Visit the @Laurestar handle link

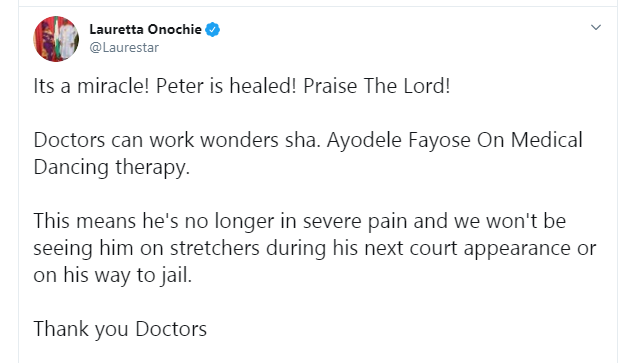click(124, 47)
